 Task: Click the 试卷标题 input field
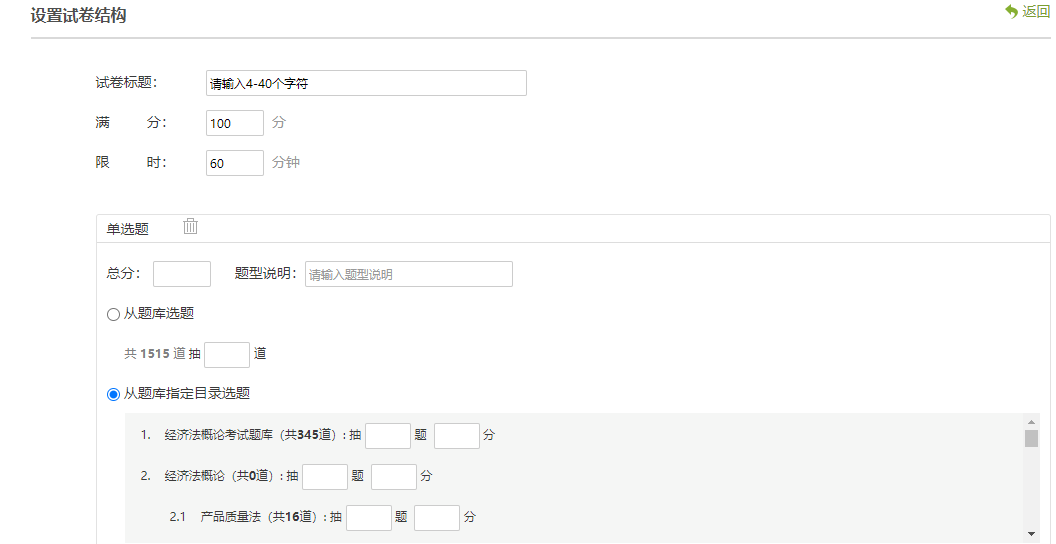(366, 83)
